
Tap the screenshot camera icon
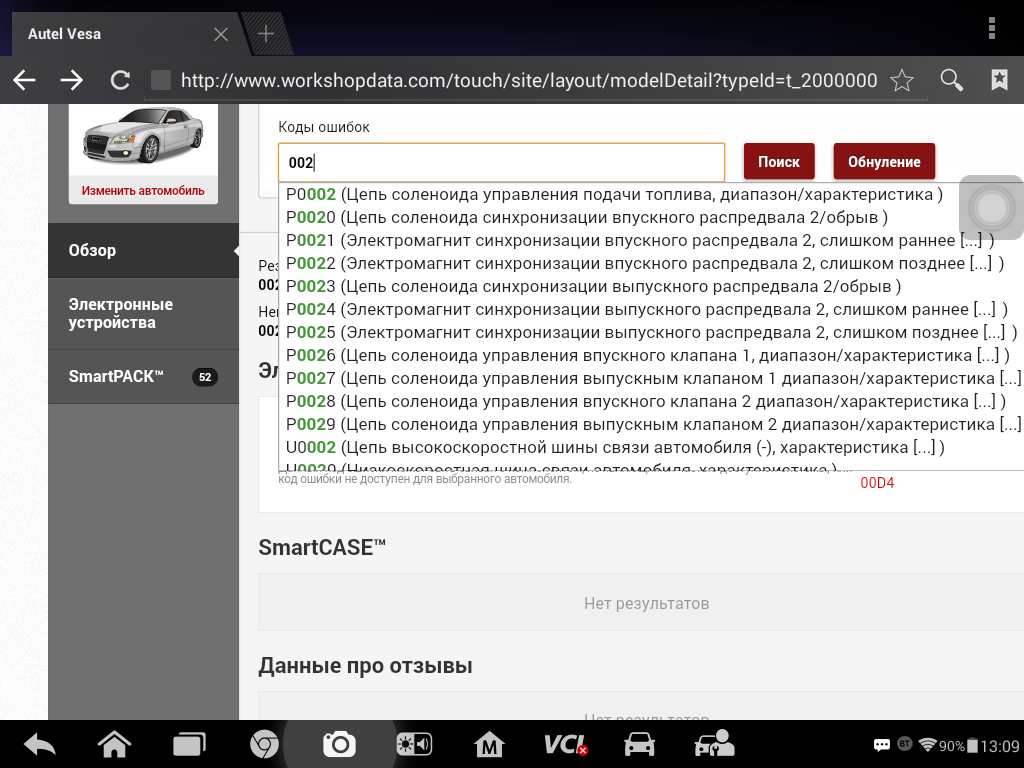(x=339, y=744)
